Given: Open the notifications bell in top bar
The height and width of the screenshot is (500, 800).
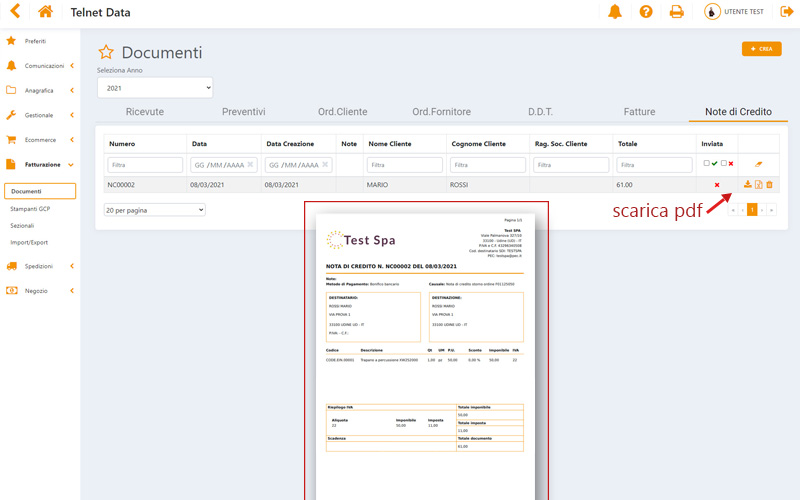Looking at the screenshot, I should coord(615,12).
